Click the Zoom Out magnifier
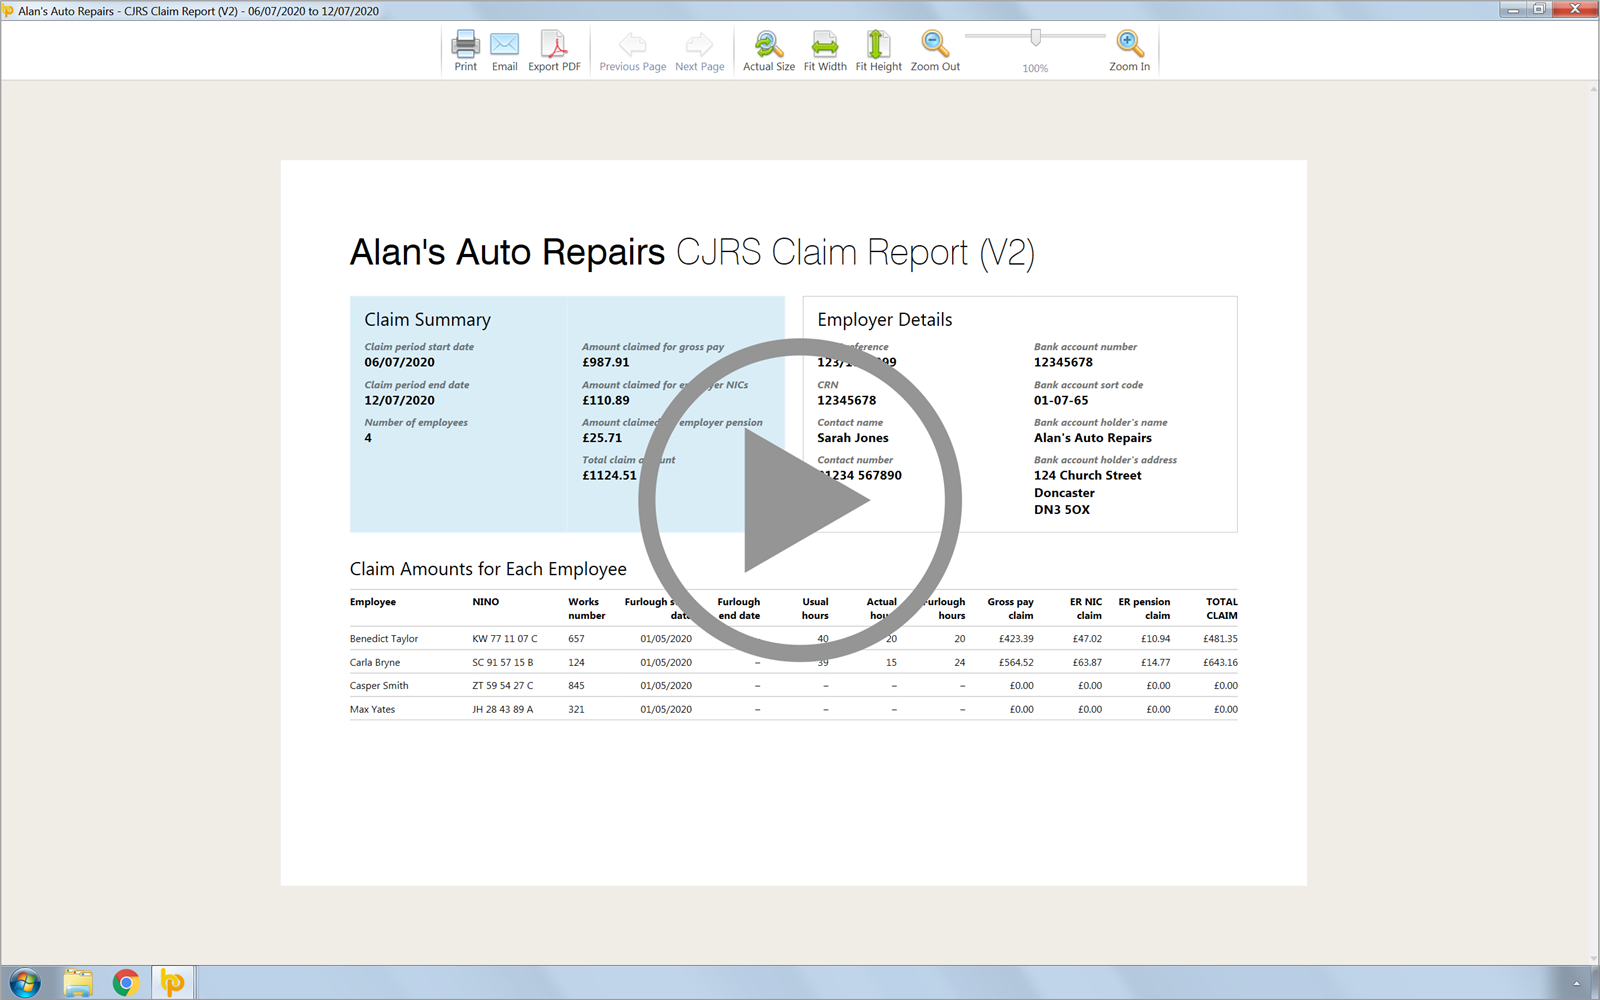The height and width of the screenshot is (1000, 1600). (x=935, y=50)
